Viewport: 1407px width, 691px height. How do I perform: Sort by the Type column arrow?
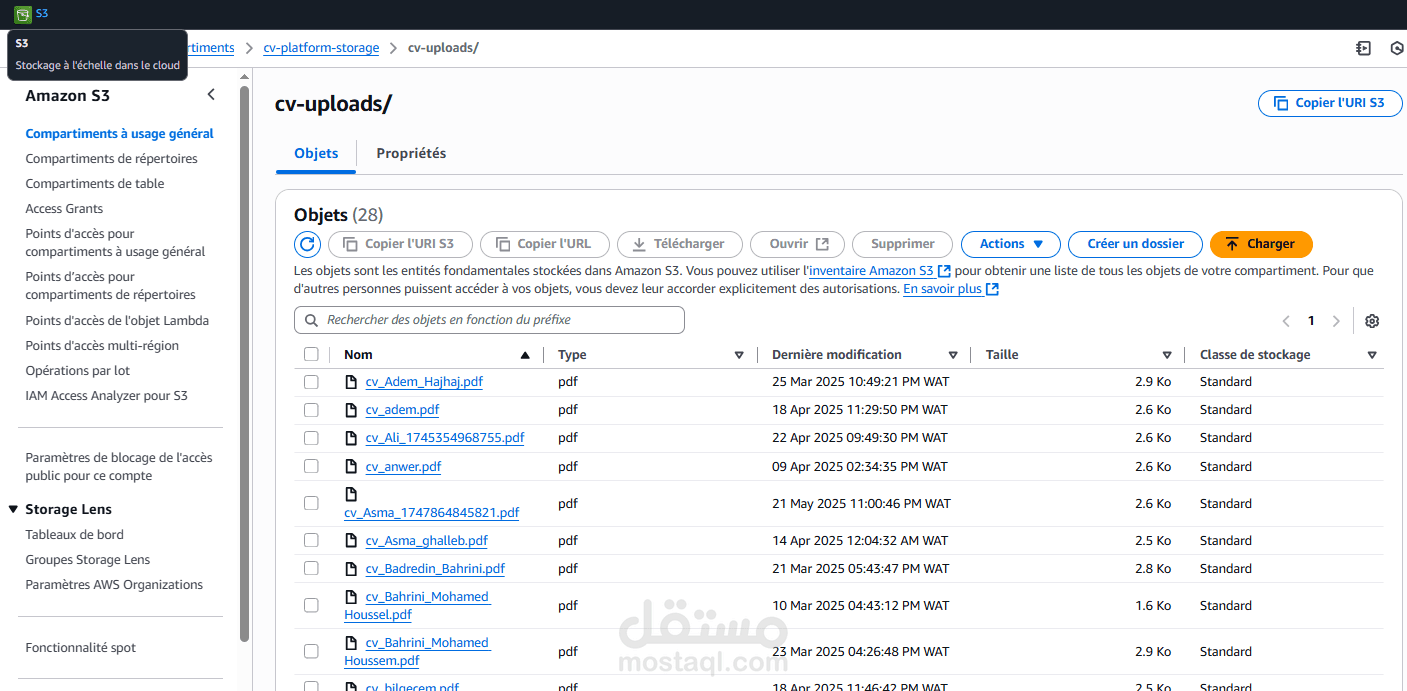coord(739,355)
